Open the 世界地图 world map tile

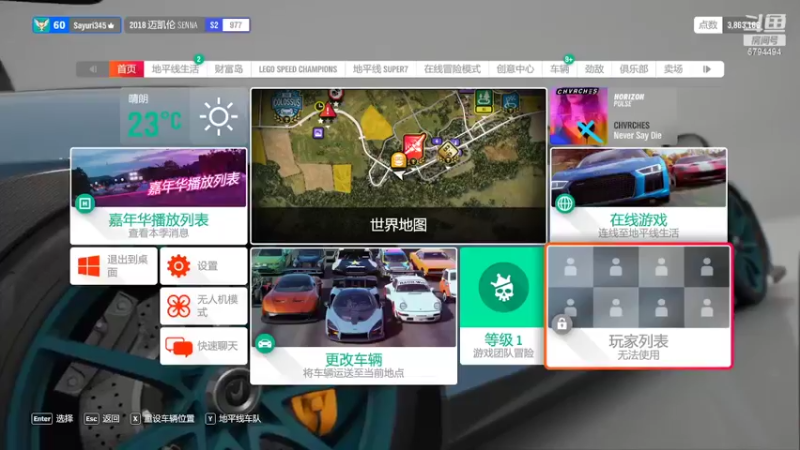point(398,166)
